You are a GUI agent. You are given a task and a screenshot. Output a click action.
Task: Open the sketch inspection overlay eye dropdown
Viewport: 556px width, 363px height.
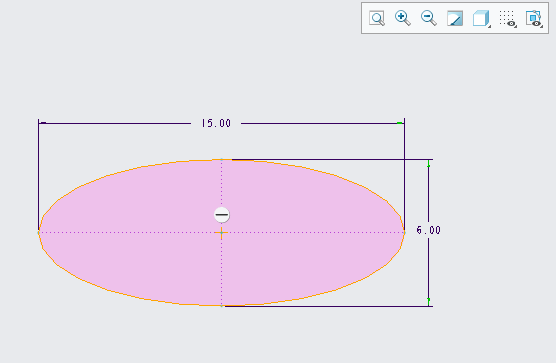point(534,18)
